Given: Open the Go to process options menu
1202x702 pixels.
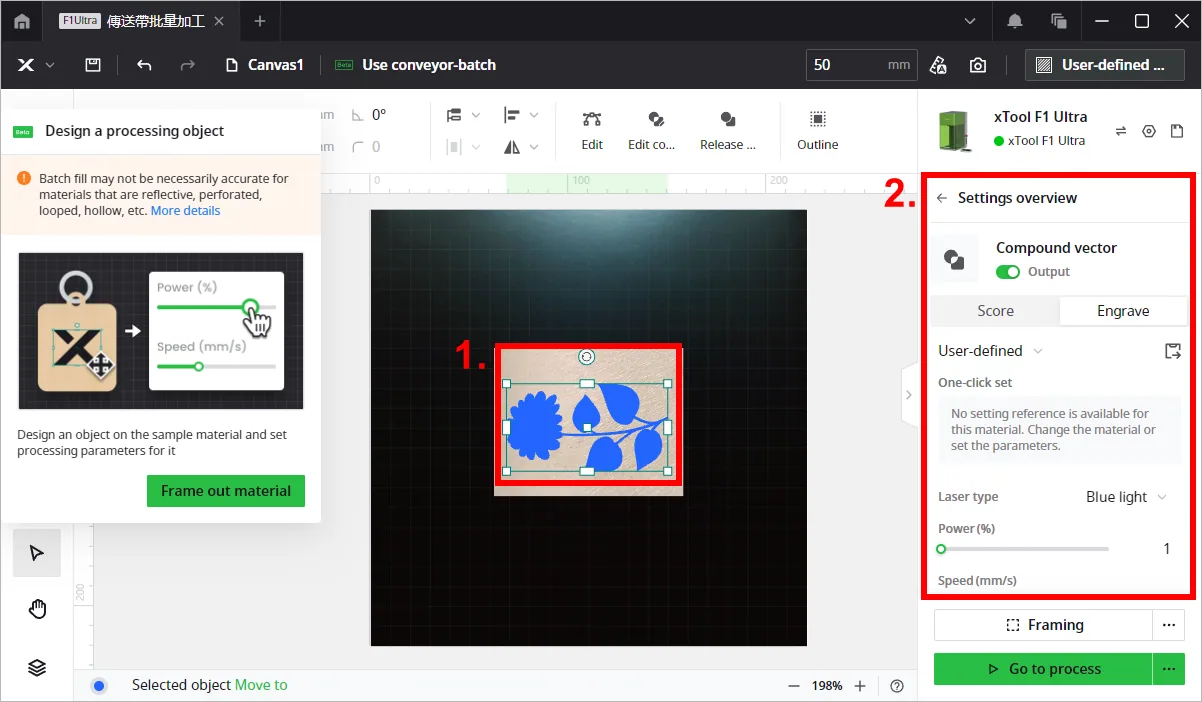Looking at the screenshot, I should (x=1168, y=669).
